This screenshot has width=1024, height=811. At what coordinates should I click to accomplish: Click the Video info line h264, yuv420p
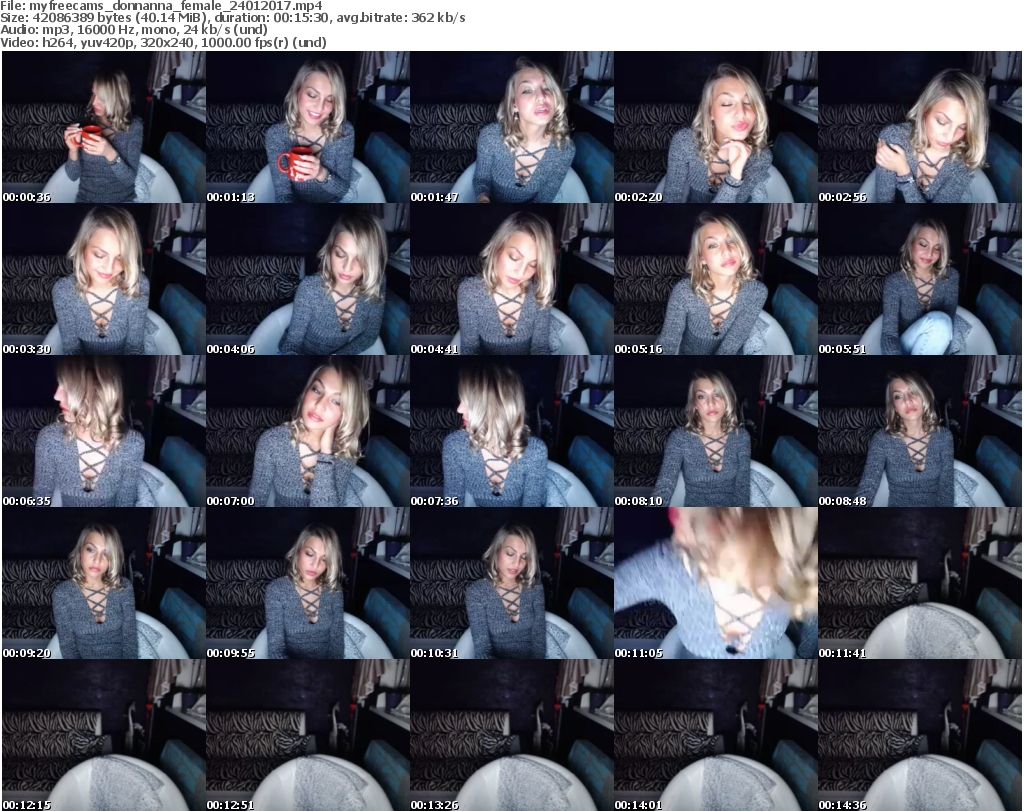click(163, 42)
